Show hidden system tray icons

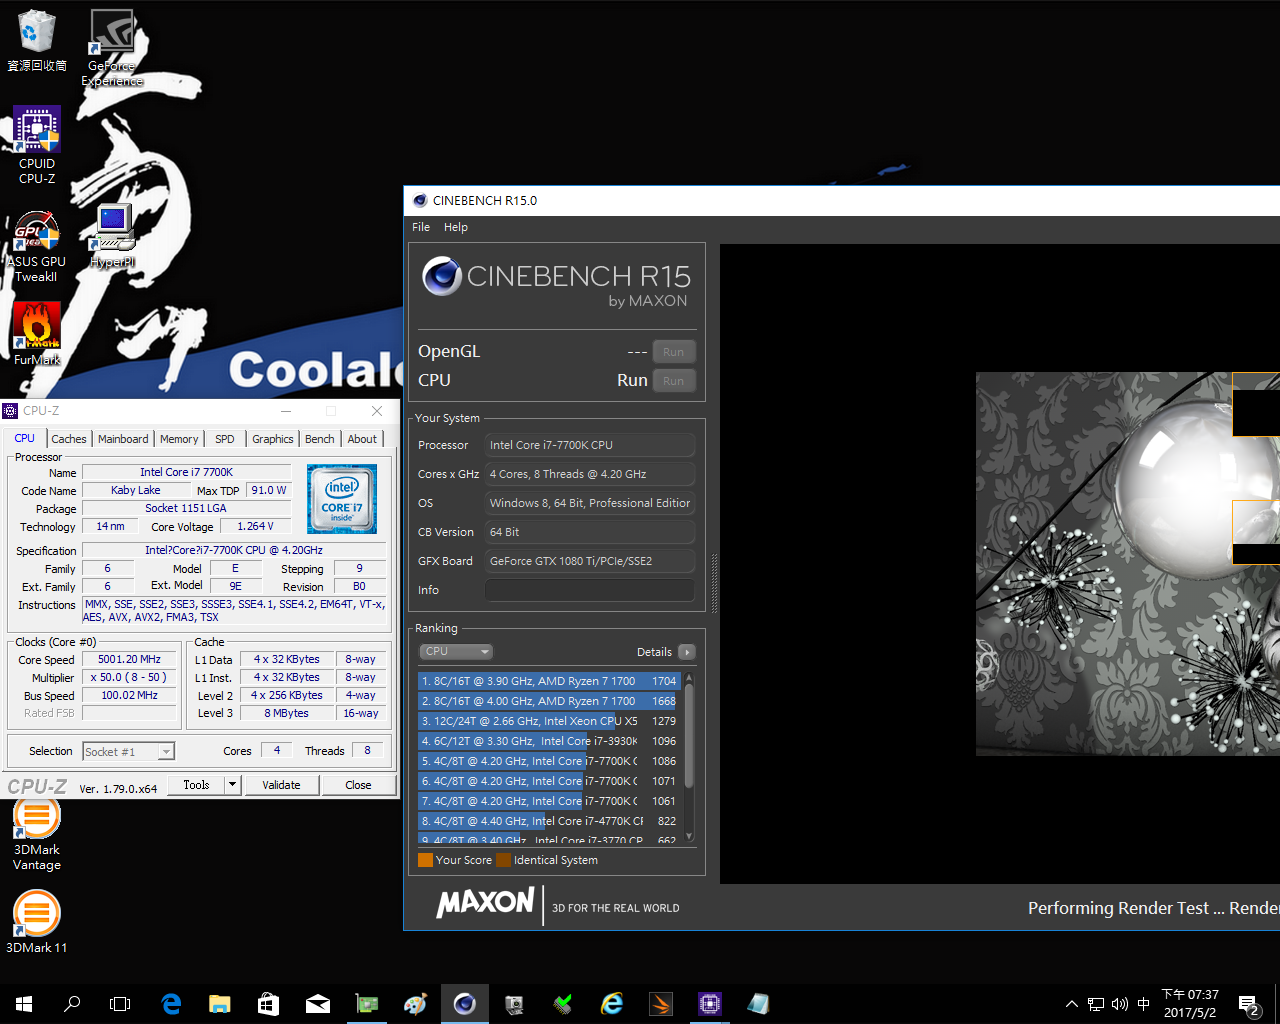1072,1004
